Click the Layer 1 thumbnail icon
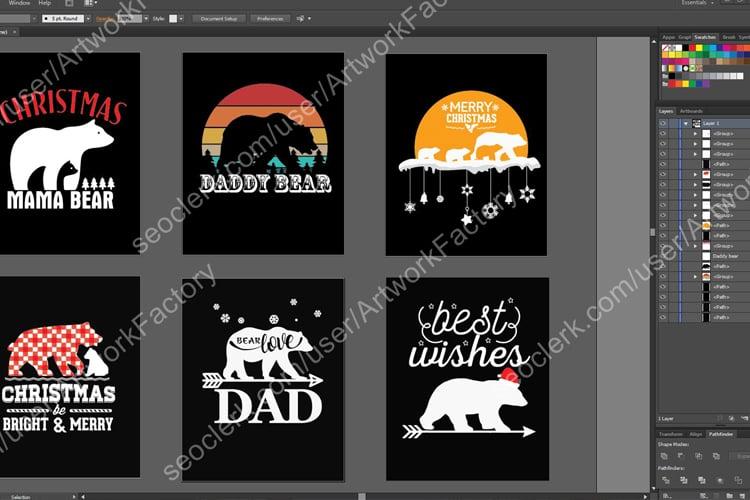Viewport: 750px width, 500px height. pos(696,123)
